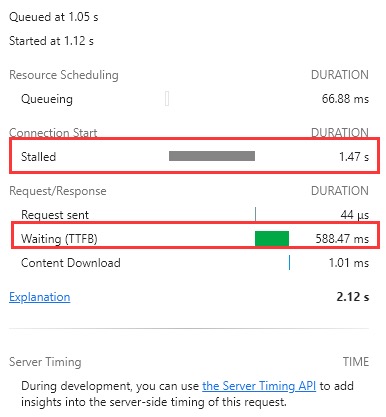386x417 pixels.
Task: Click the gray Stalled timing bar
Action: pos(212,156)
